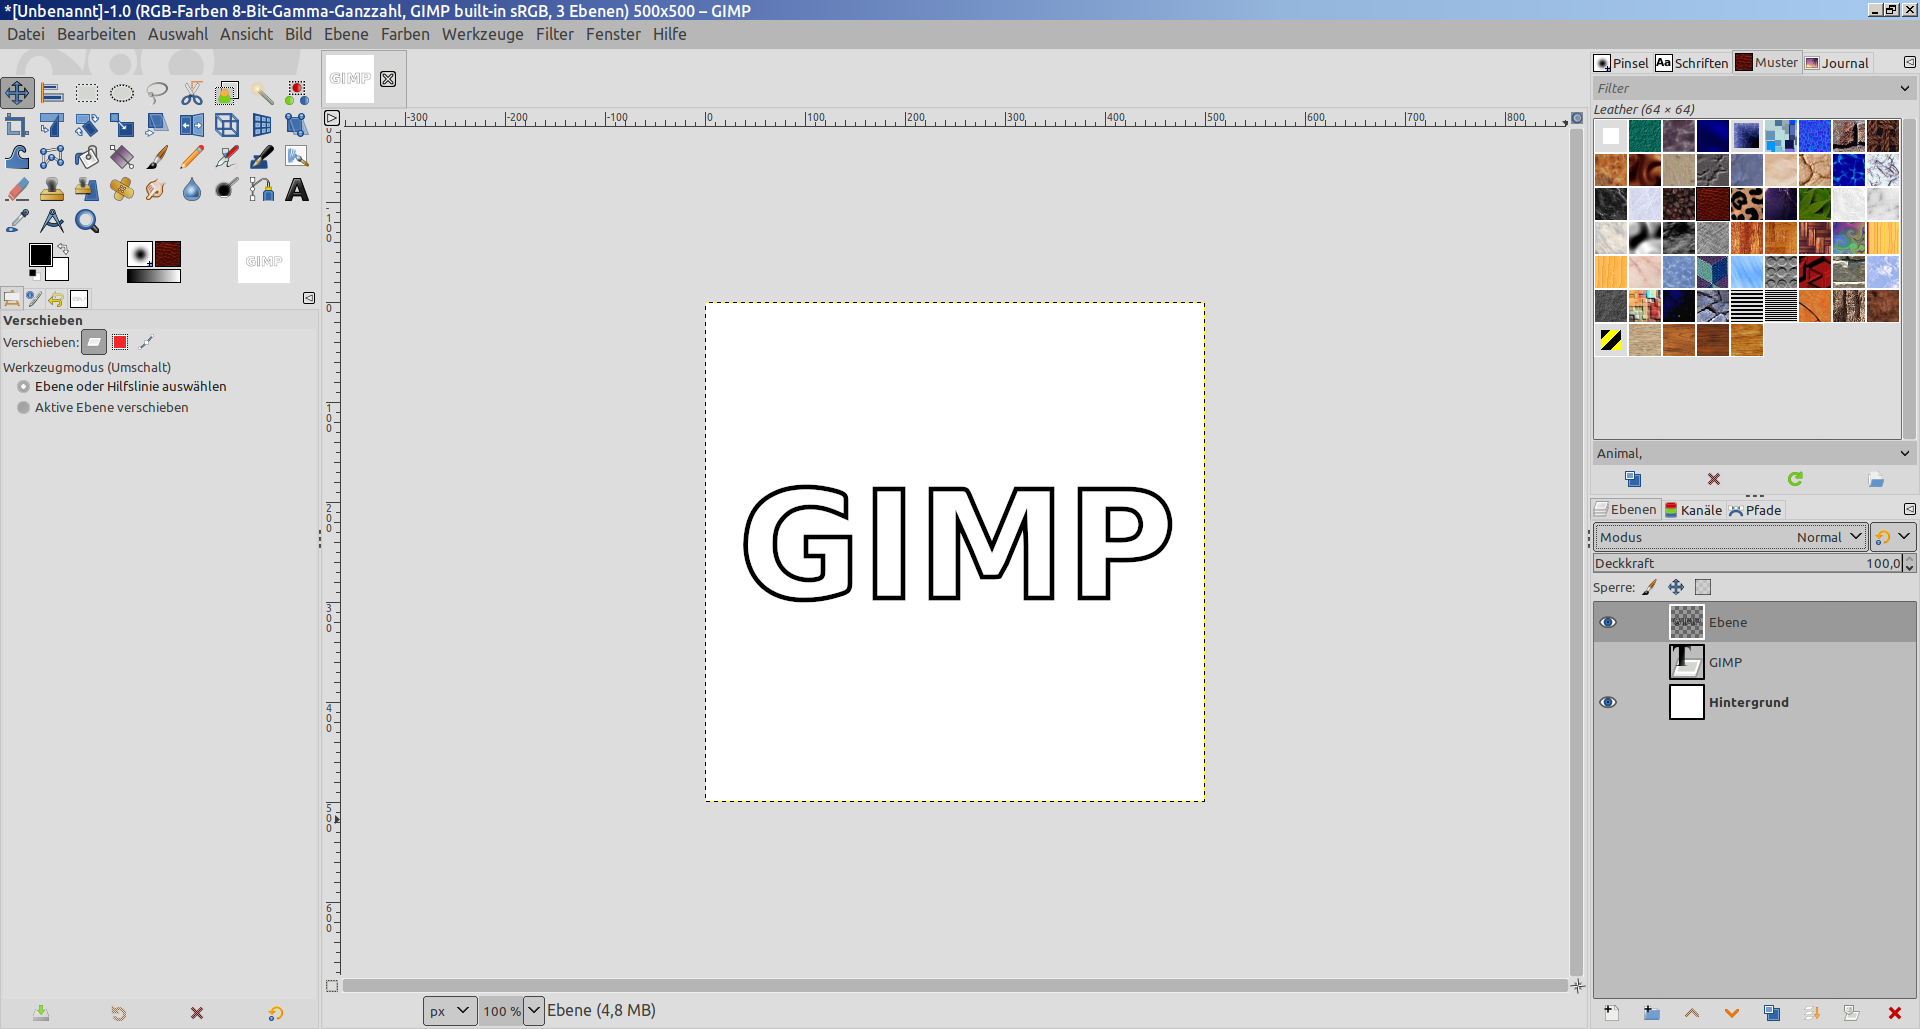The width and height of the screenshot is (1920, 1029).
Task: Create a new layer in Layers panel
Action: [x=1611, y=1013]
